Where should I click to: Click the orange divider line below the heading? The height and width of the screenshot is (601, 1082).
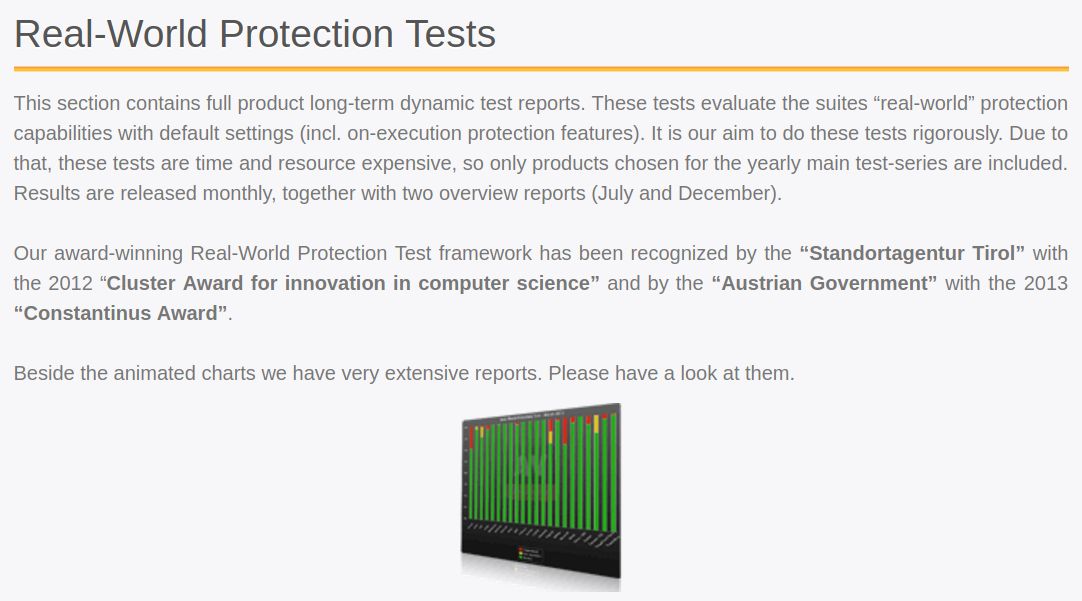point(541,69)
